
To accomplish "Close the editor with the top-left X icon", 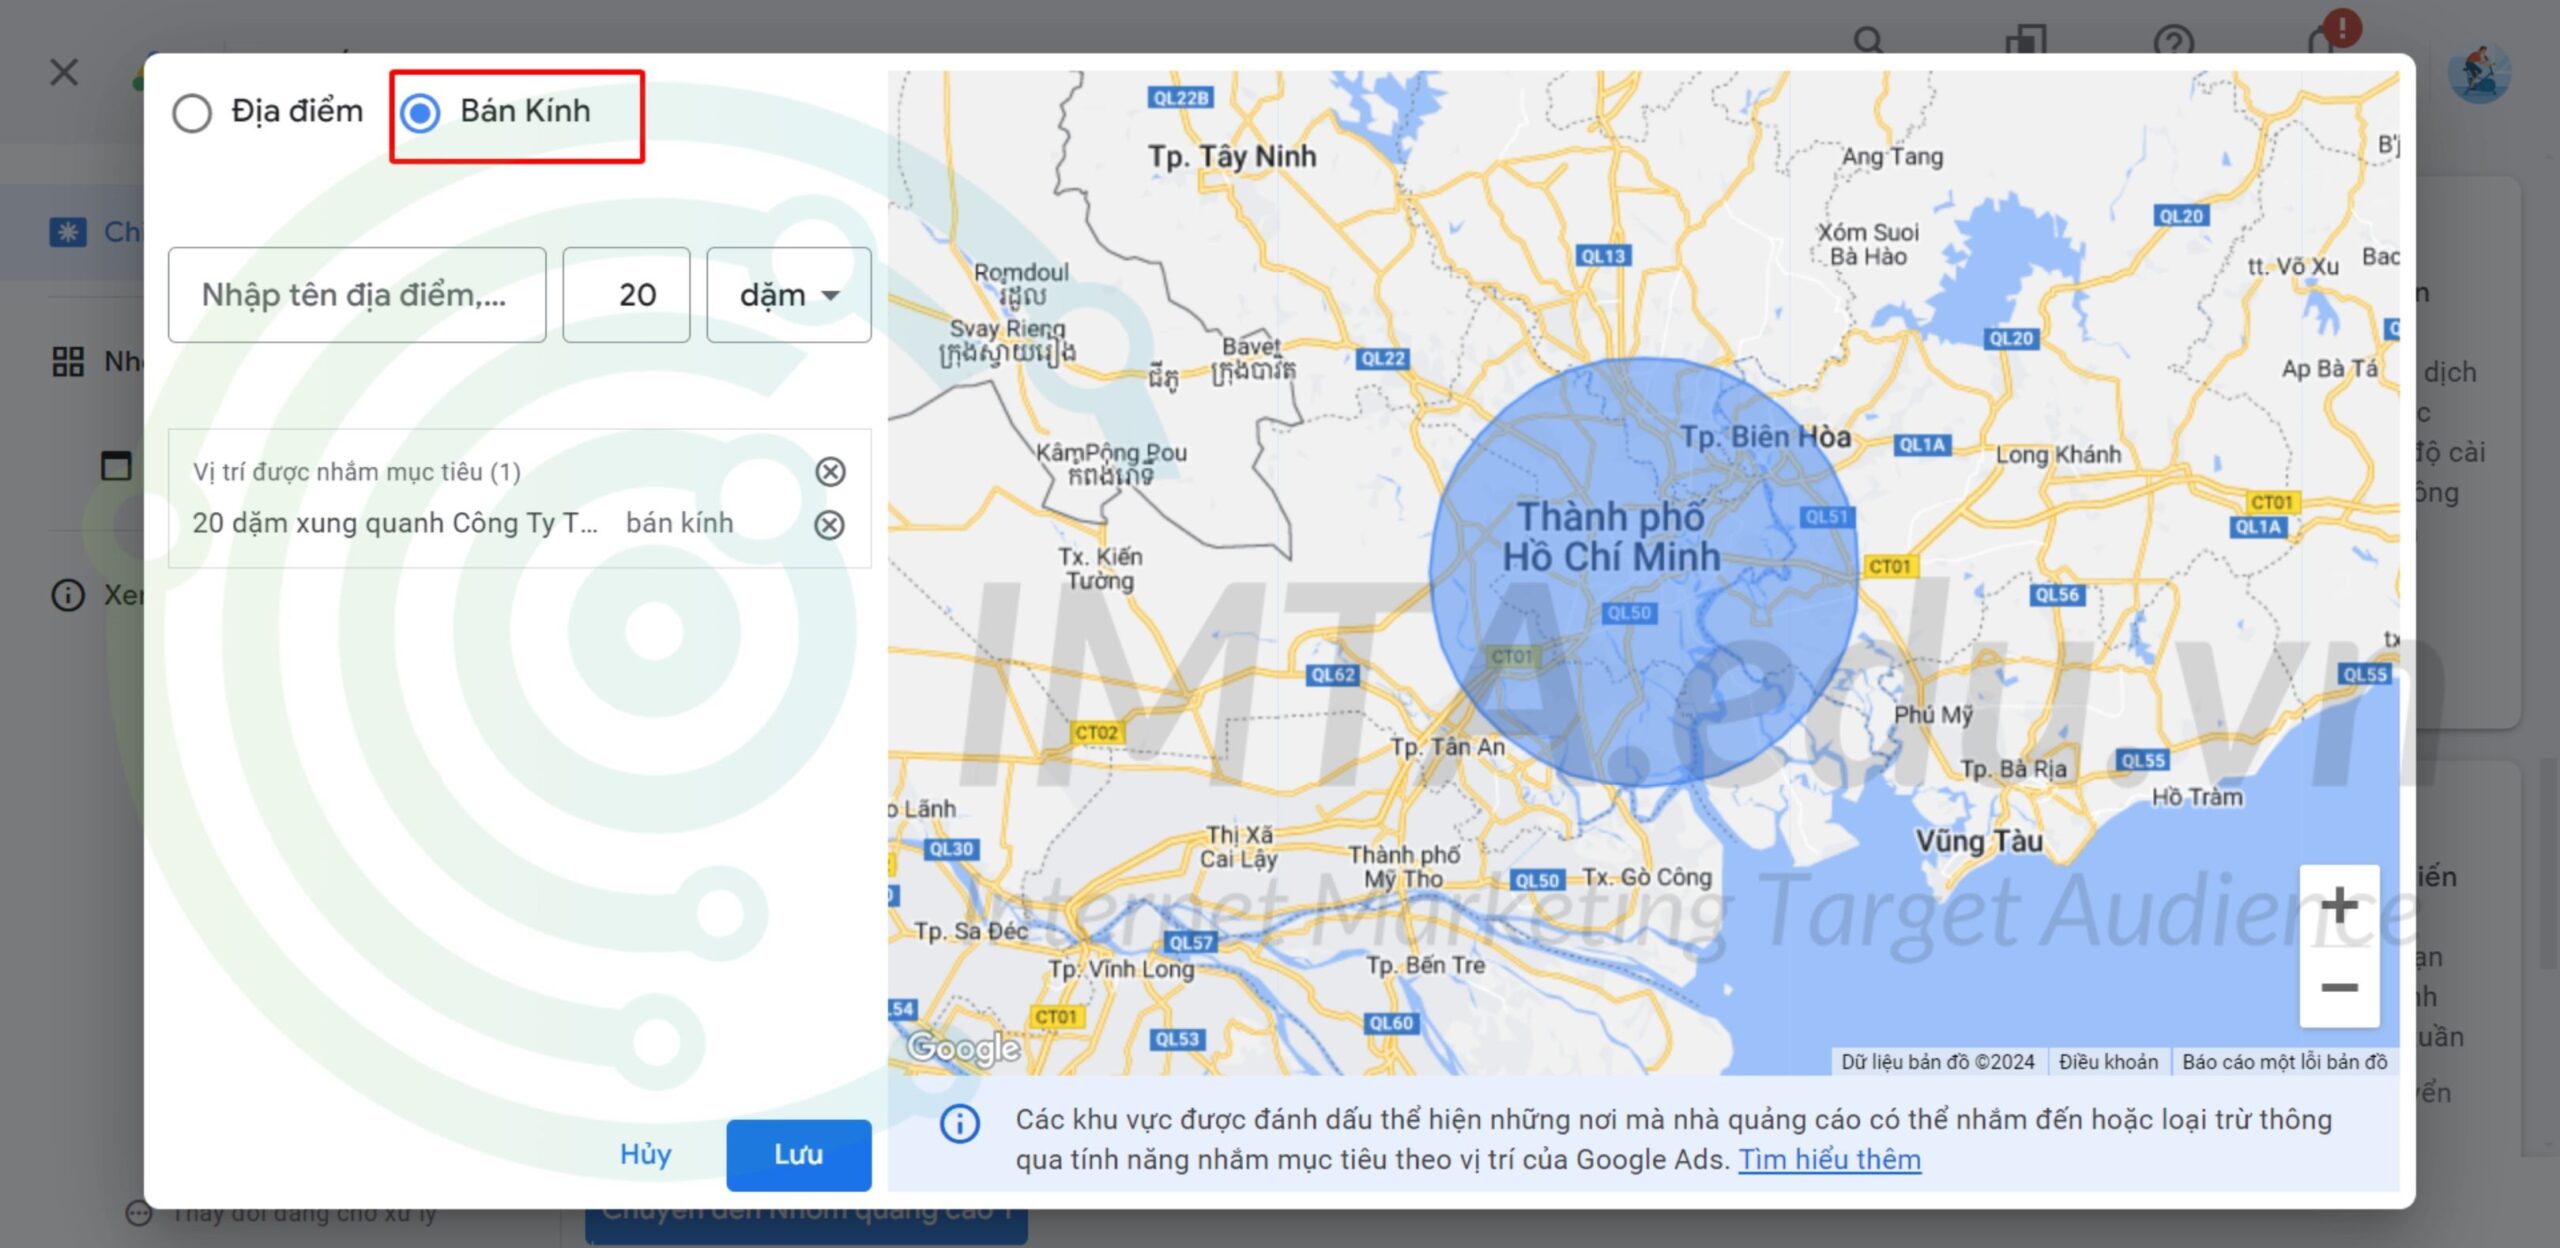I will [64, 72].
